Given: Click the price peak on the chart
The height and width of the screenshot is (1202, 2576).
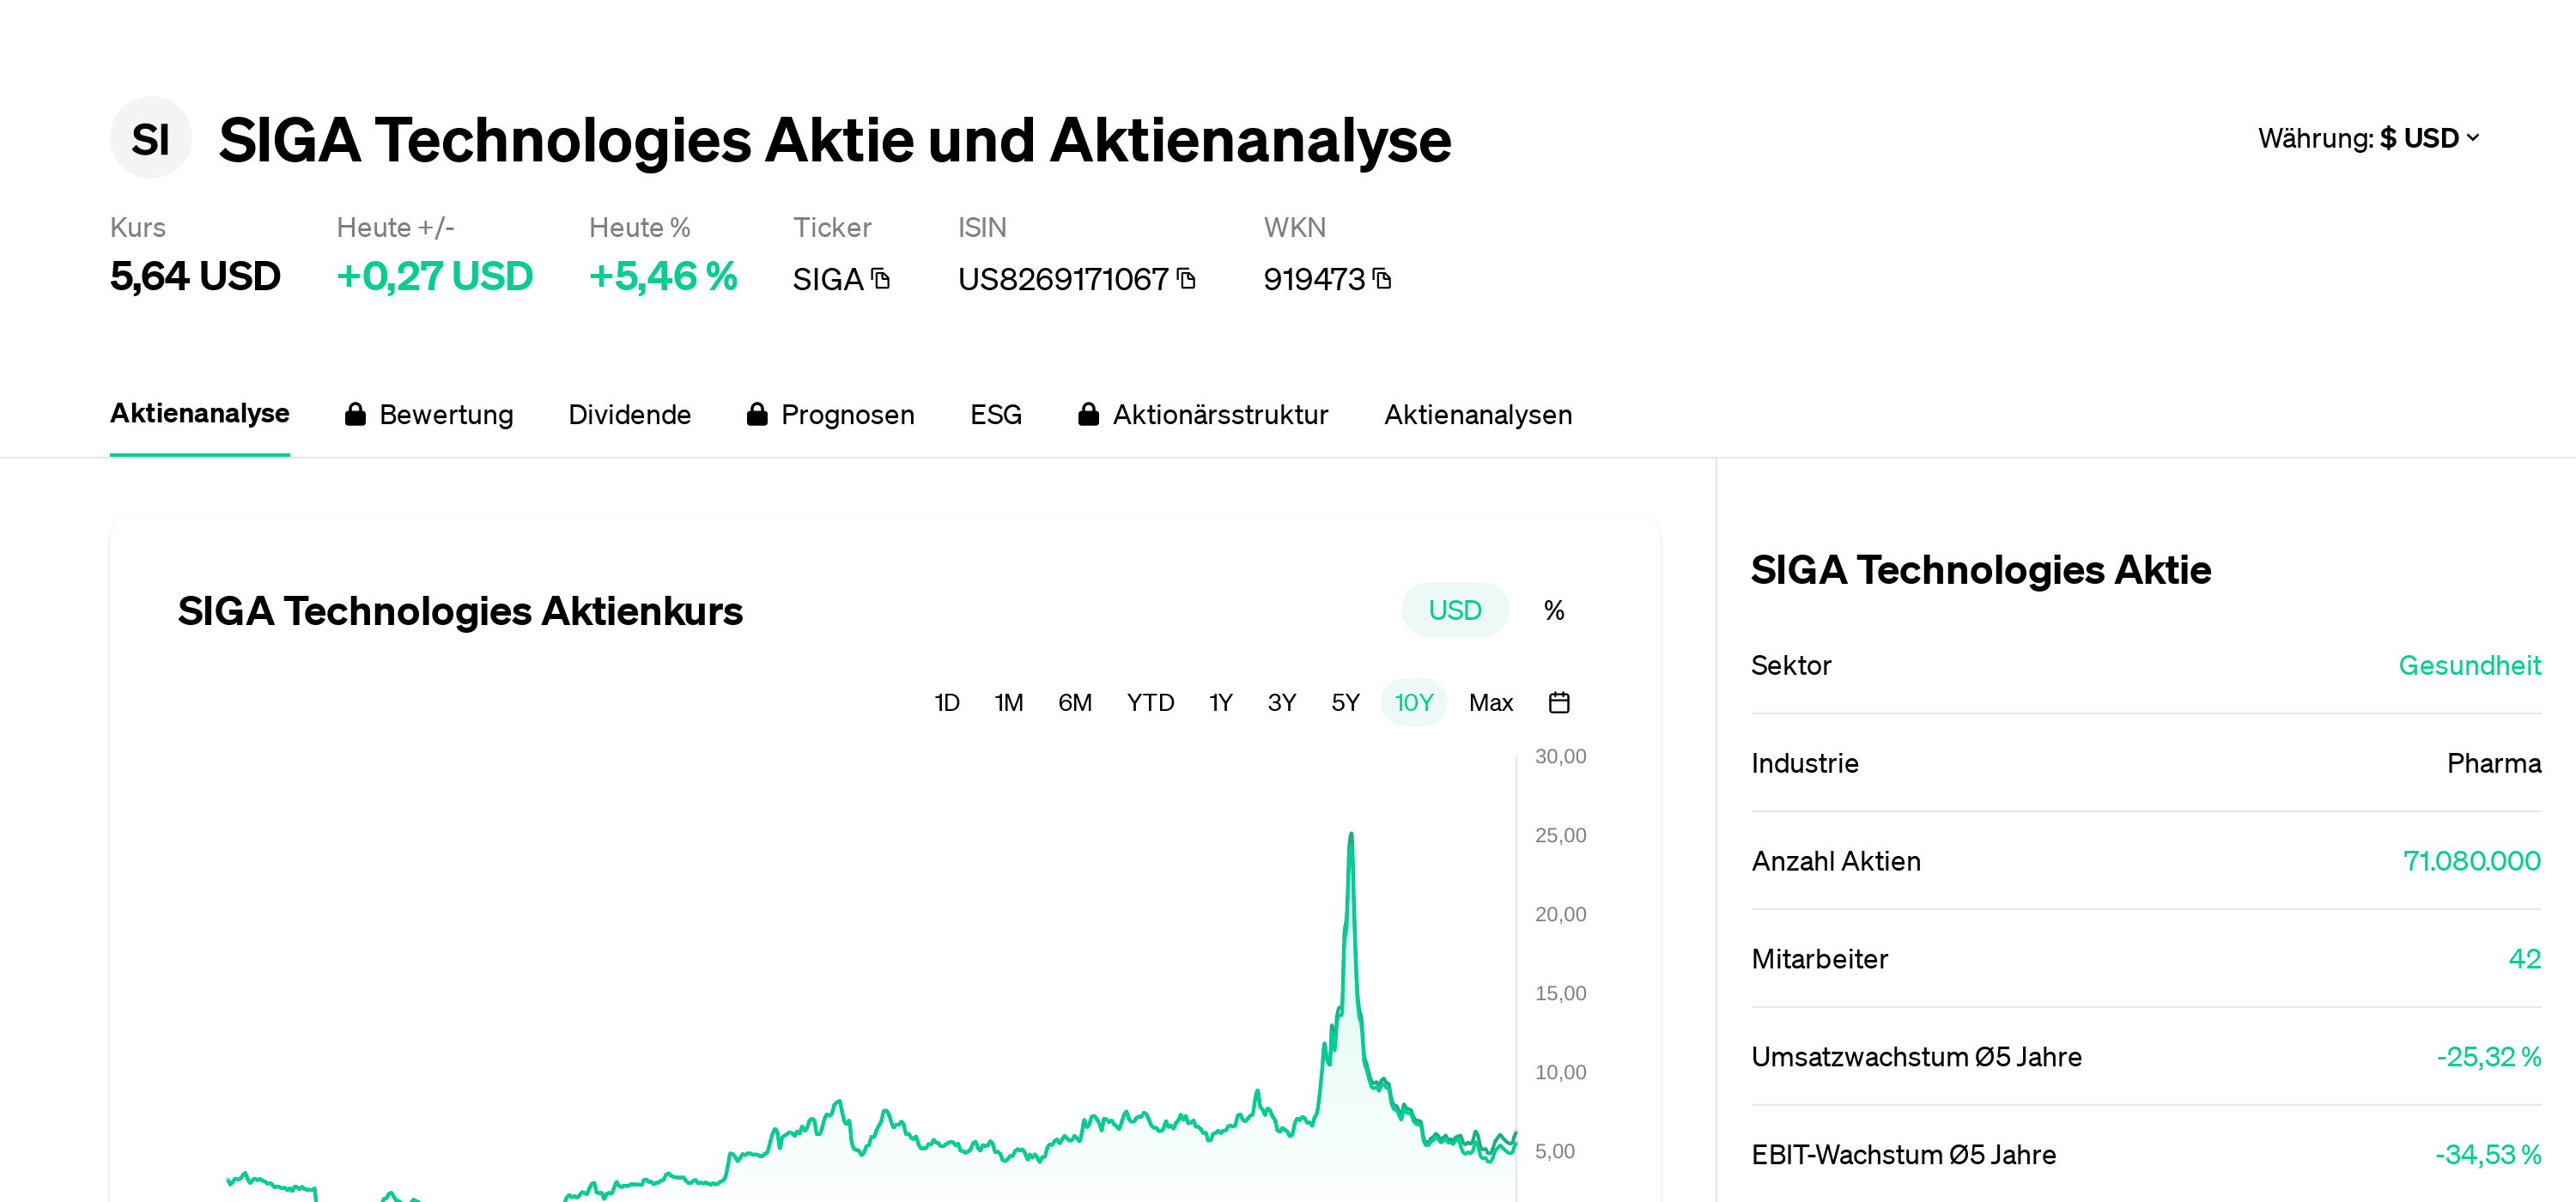Looking at the screenshot, I should click(x=1350, y=835).
